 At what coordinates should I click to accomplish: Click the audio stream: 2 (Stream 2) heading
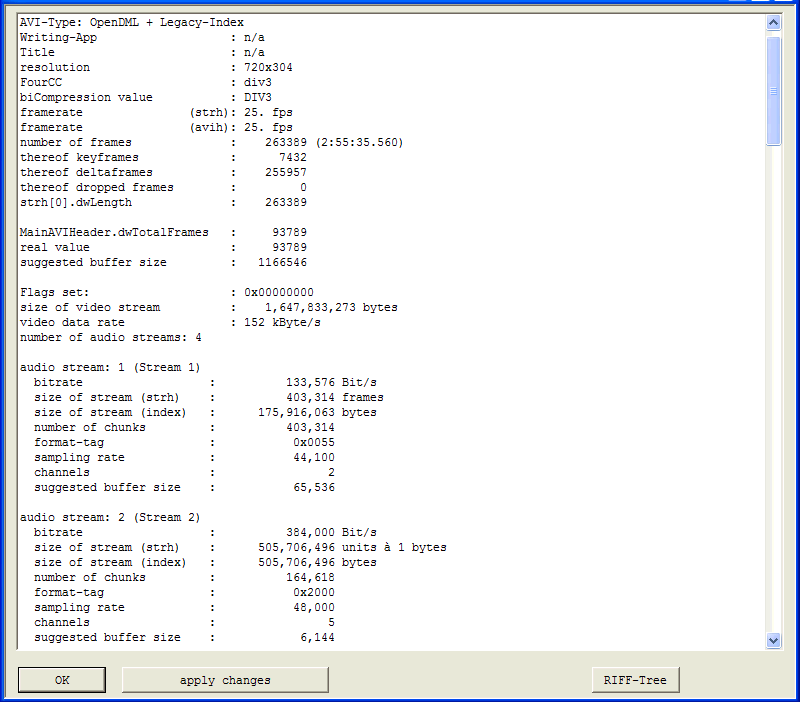pyautogui.click(x=110, y=517)
